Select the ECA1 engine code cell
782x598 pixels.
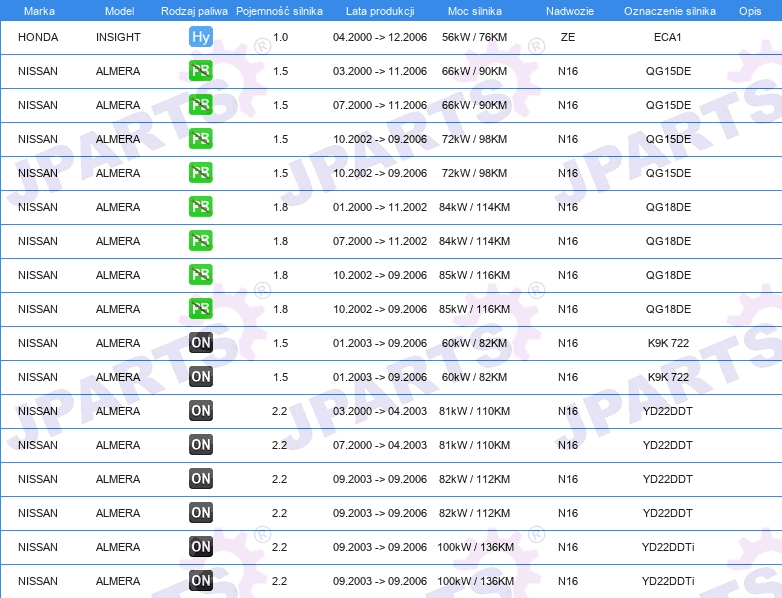668,37
